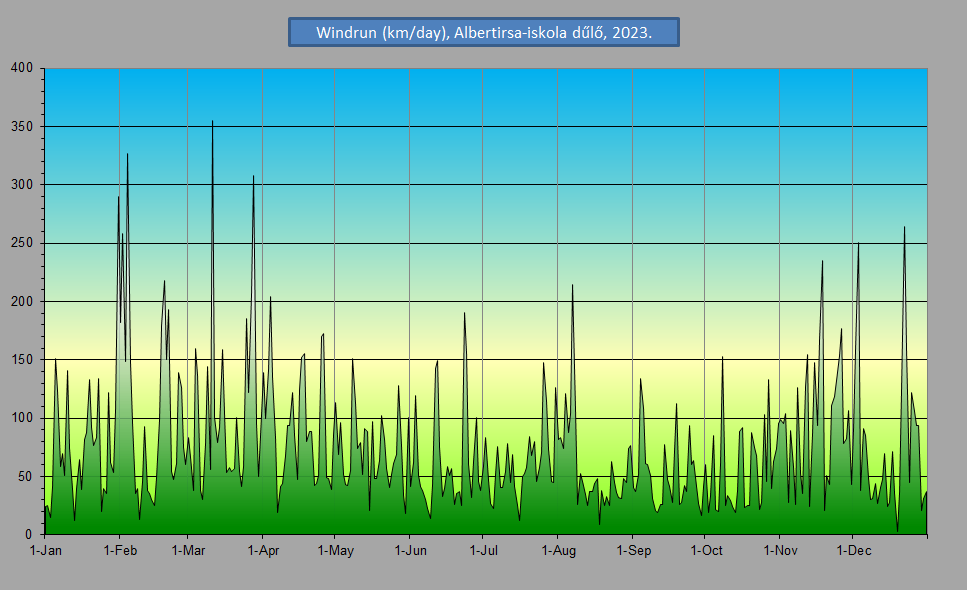This screenshot has width=967, height=590.
Task: Select the 1-Jun date label
Action: pyautogui.click(x=410, y=550)
